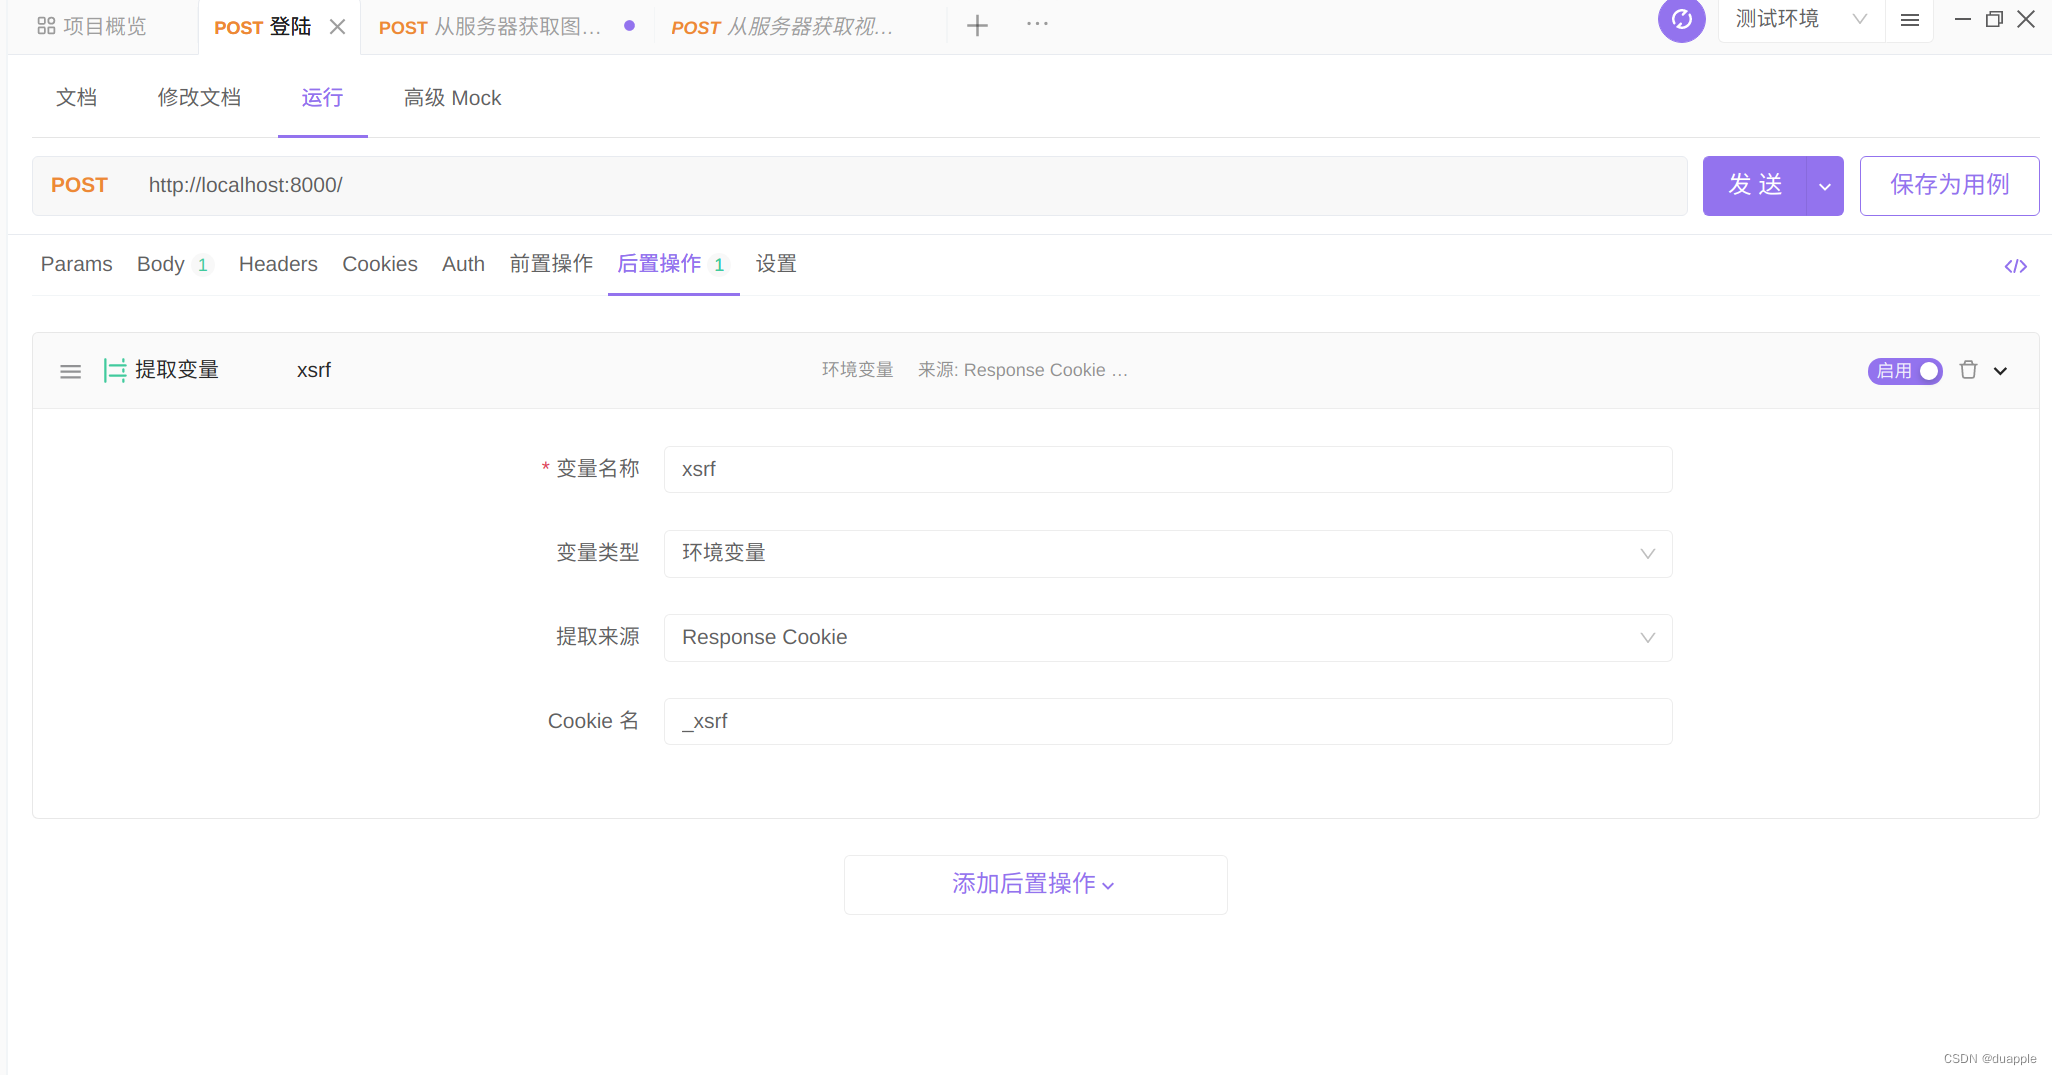The height and width of the screenshot is (1075, 2052).
Task: Close the POST 登陆 tab
Action: (x=338, y=27)
